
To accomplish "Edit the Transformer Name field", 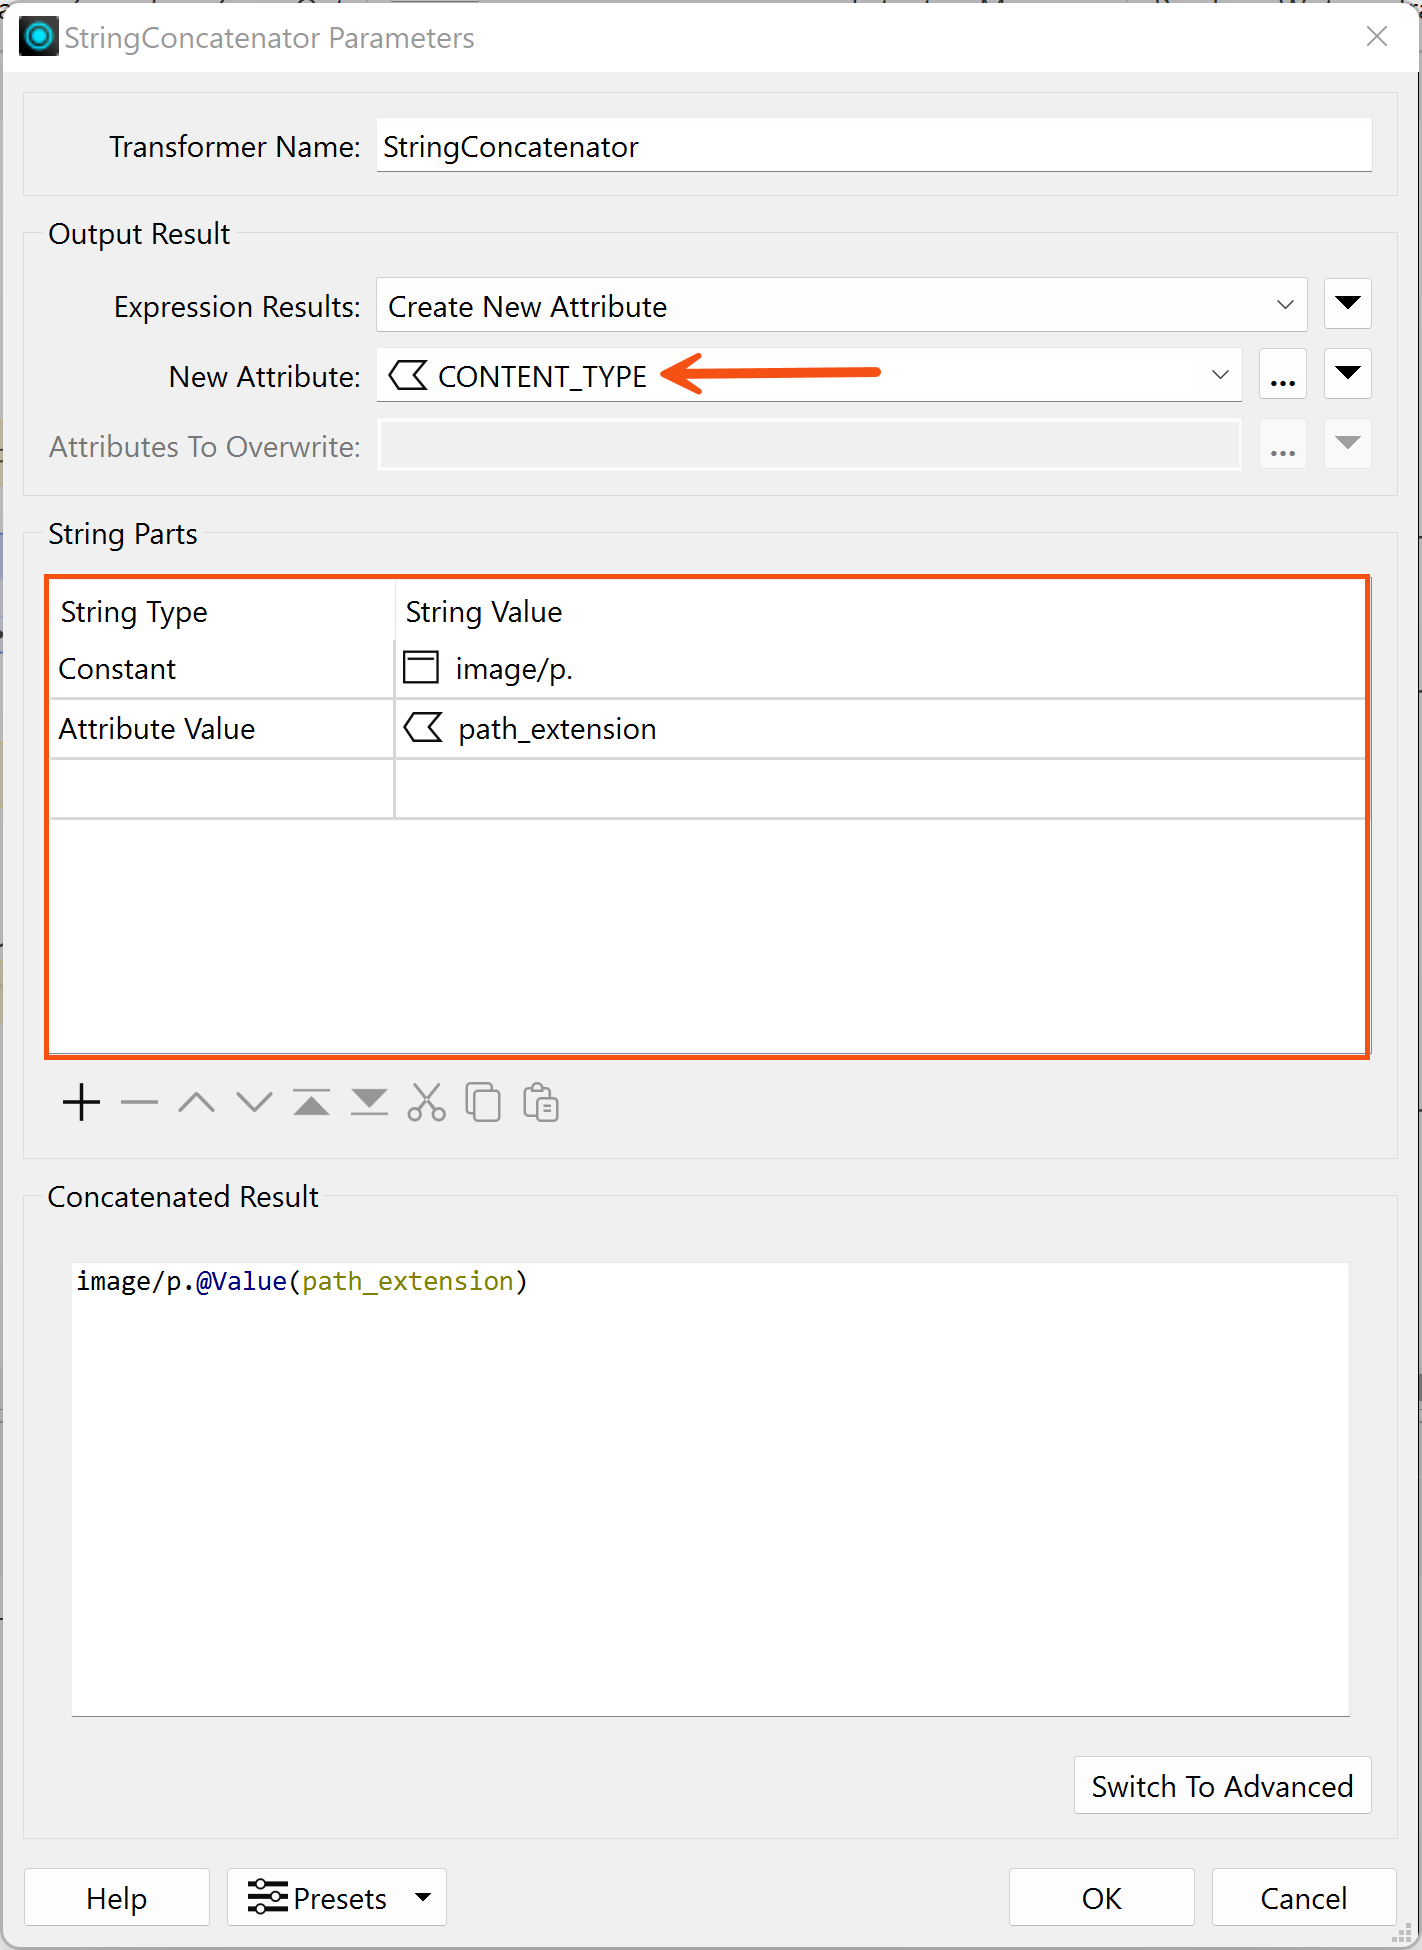I will (x=874, y=146).
